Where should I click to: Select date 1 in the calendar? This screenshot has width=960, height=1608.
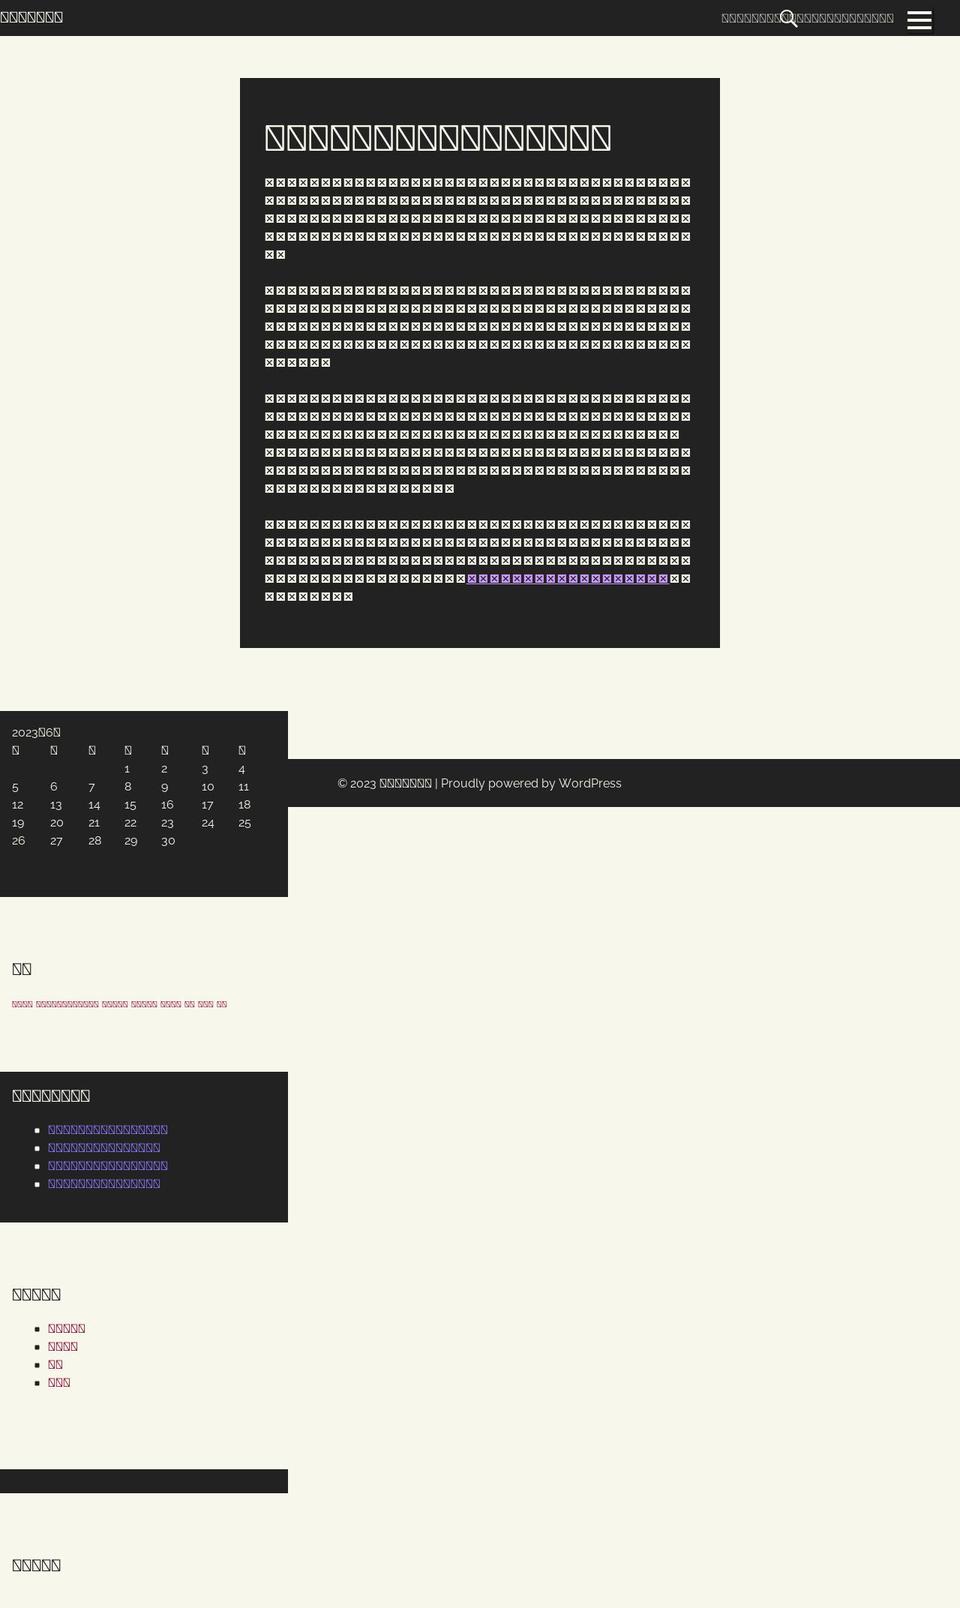point(127,769)
